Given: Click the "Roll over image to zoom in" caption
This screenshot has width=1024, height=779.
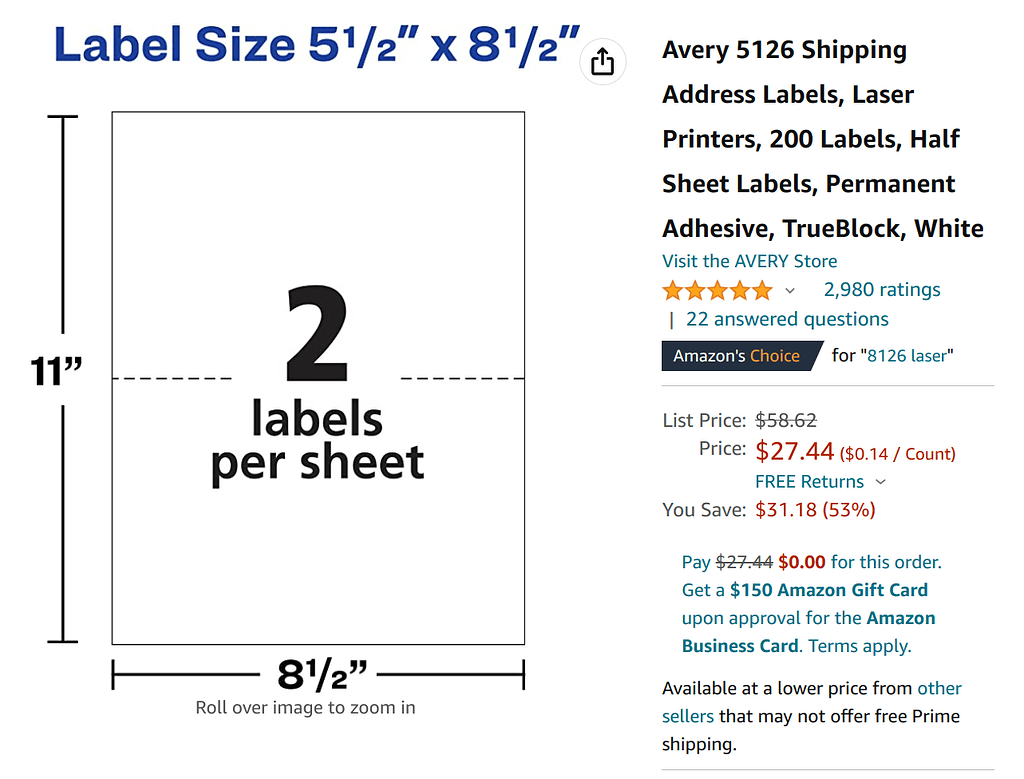Looking at the screenshot, I should click(x=305, y=708).
